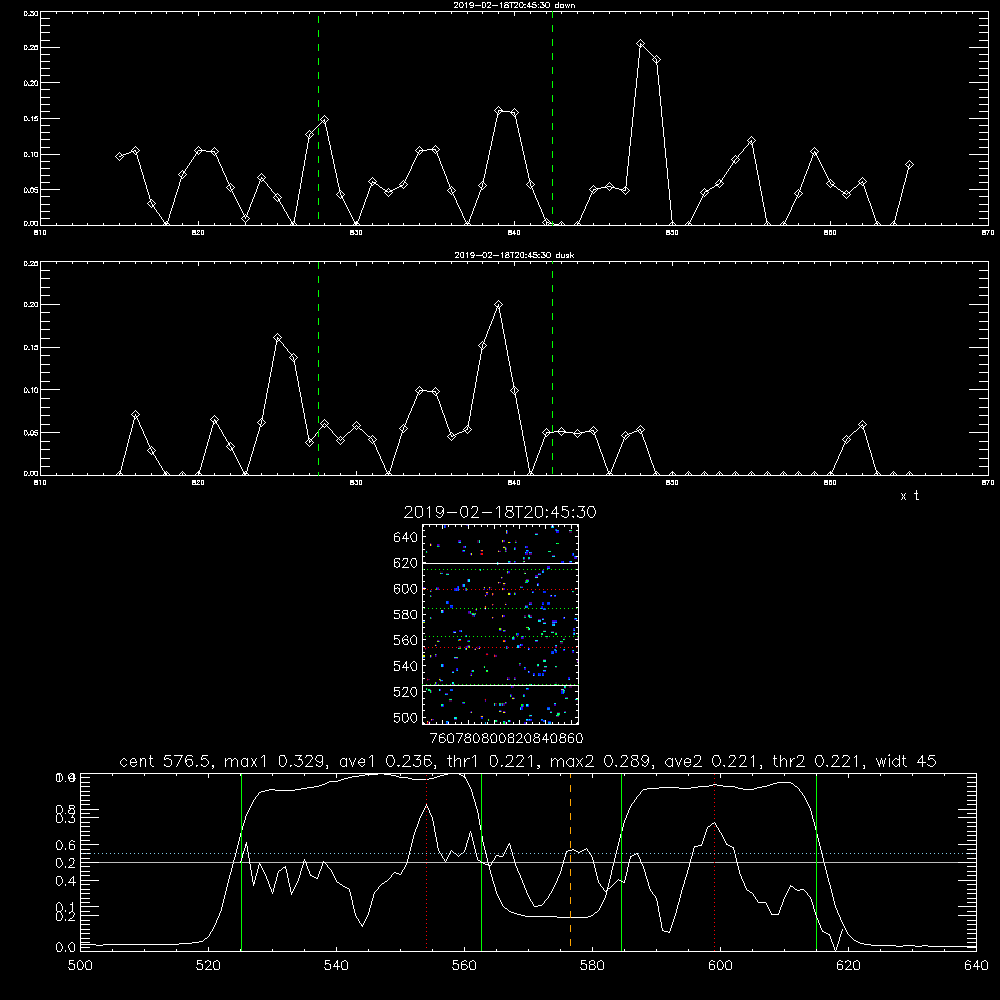Click the "500" label on scatter image y-axis
The image size is (1000, 1000).
[x=405, y=717]
